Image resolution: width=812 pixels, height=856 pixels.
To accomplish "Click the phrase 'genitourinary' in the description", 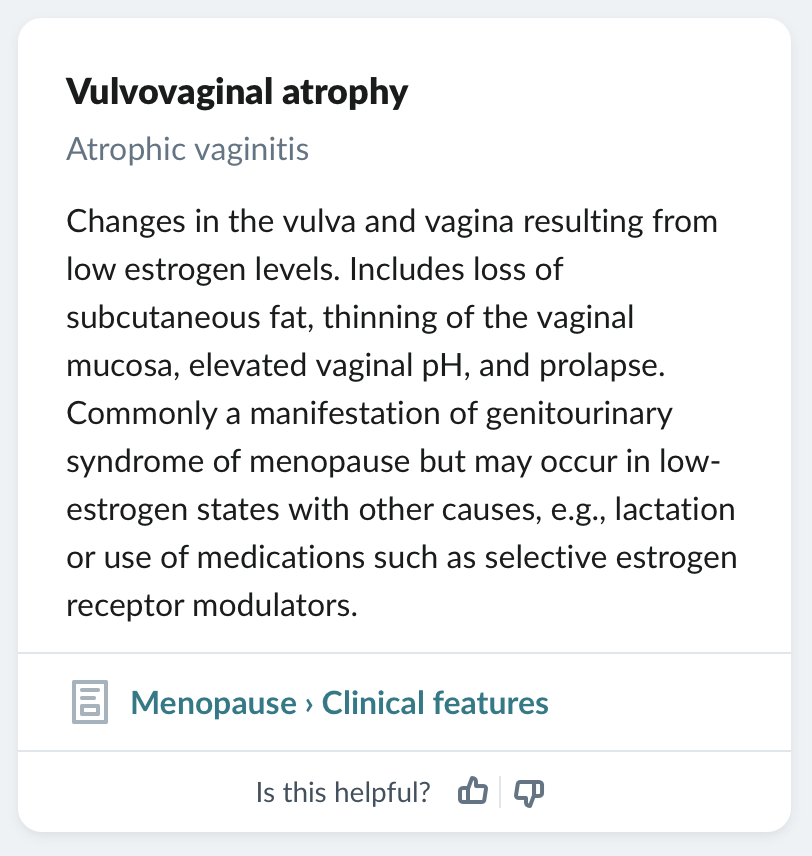I will click(x=579, y=414).
